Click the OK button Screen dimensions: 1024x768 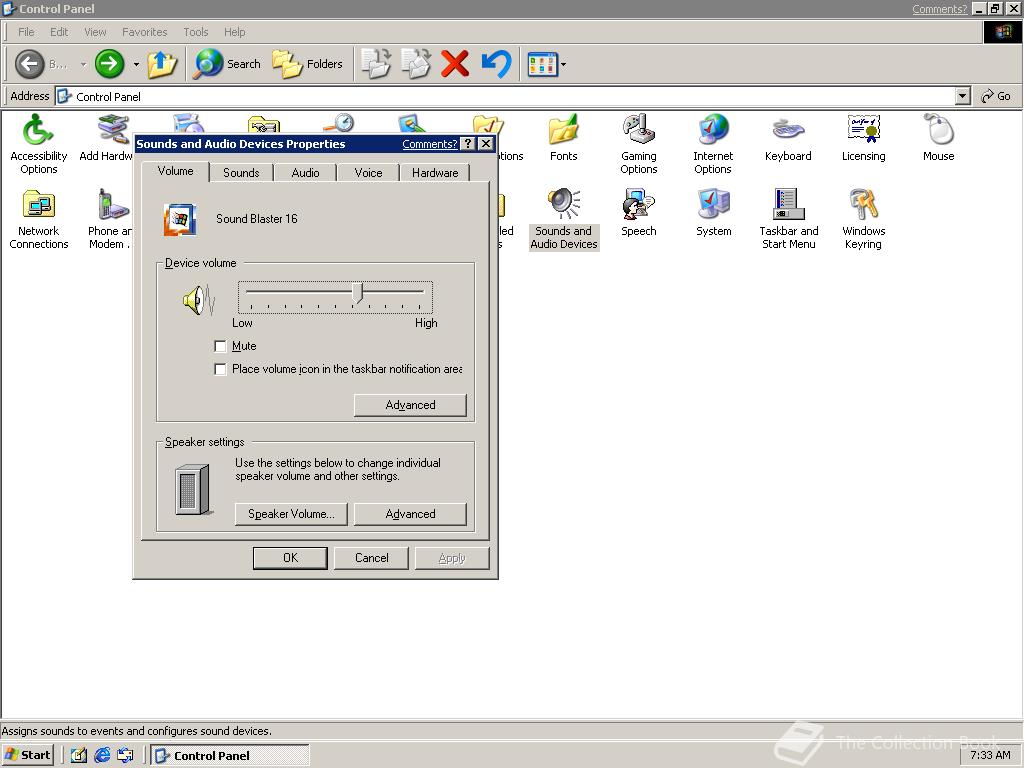pyautogui.click(x=291, y=558)
